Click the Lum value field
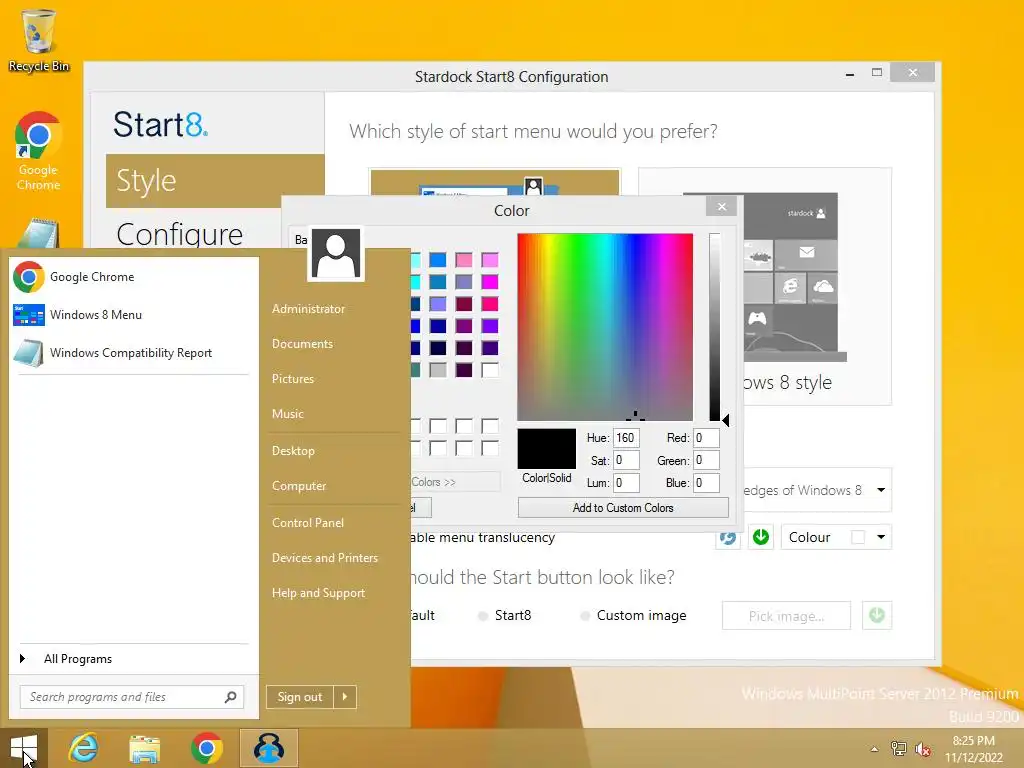Screen dimensions: 1024x768 click(626, 483)
